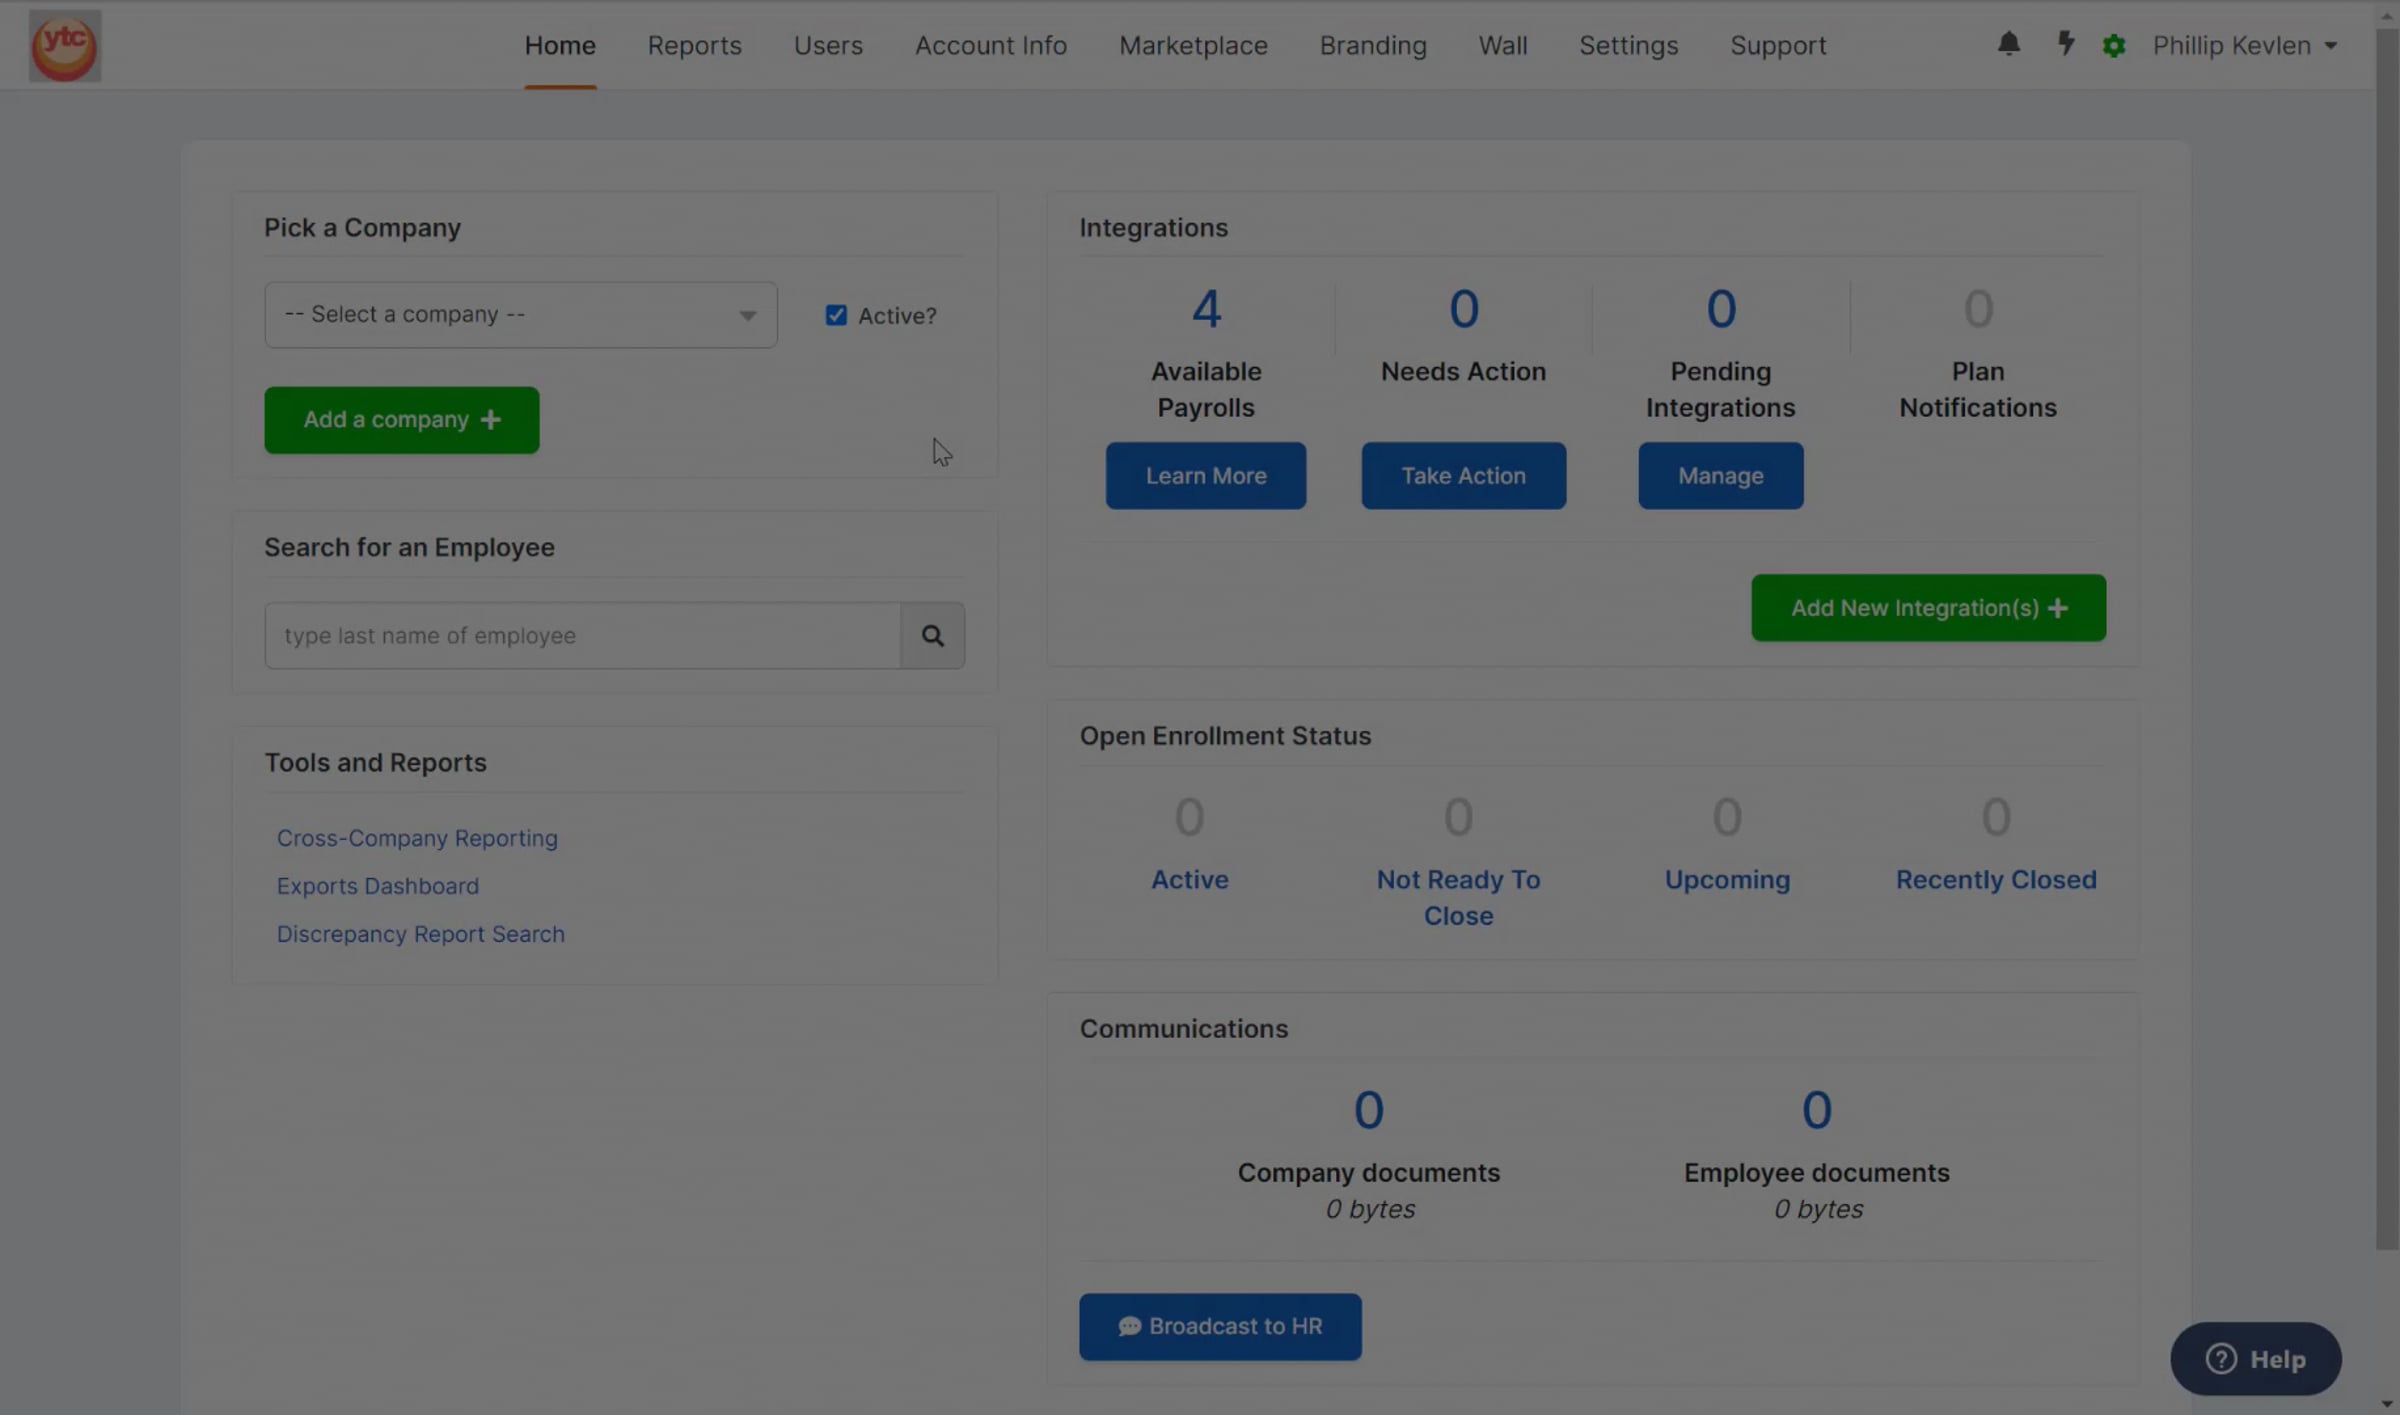Click the Recently Closed link

pyautogui.click(x=1995, y=880)
